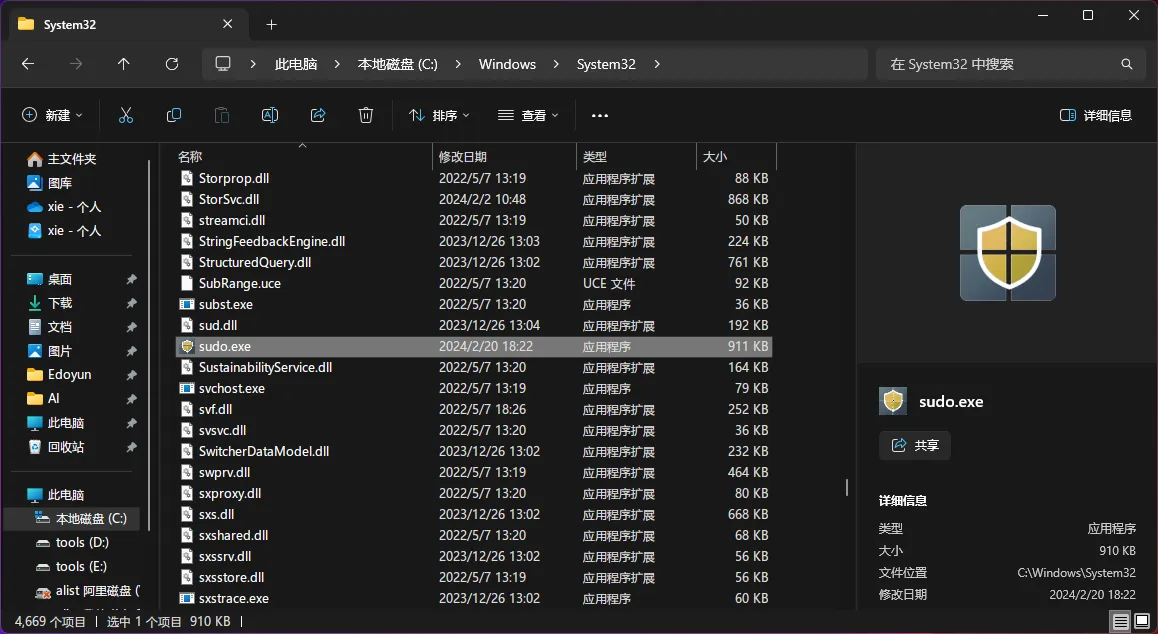Select tools (E:) drive in sidebar

coord(72,566)
